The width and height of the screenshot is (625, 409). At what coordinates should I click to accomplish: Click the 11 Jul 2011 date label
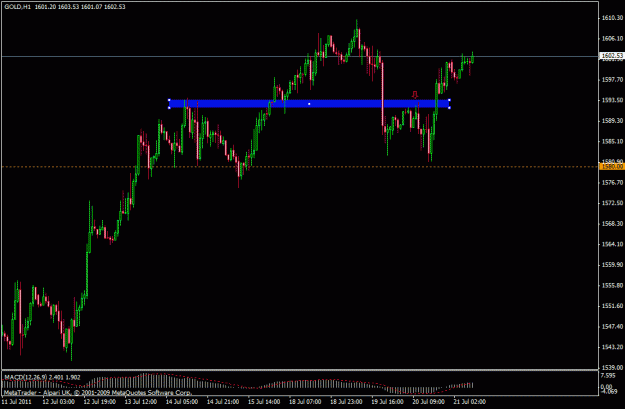coord(17,402)
